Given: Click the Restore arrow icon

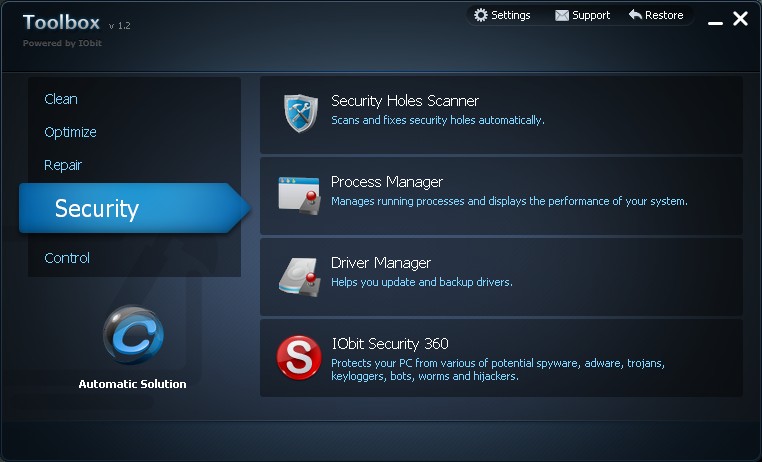Looking at the screenshot, I should coord(635,15).
